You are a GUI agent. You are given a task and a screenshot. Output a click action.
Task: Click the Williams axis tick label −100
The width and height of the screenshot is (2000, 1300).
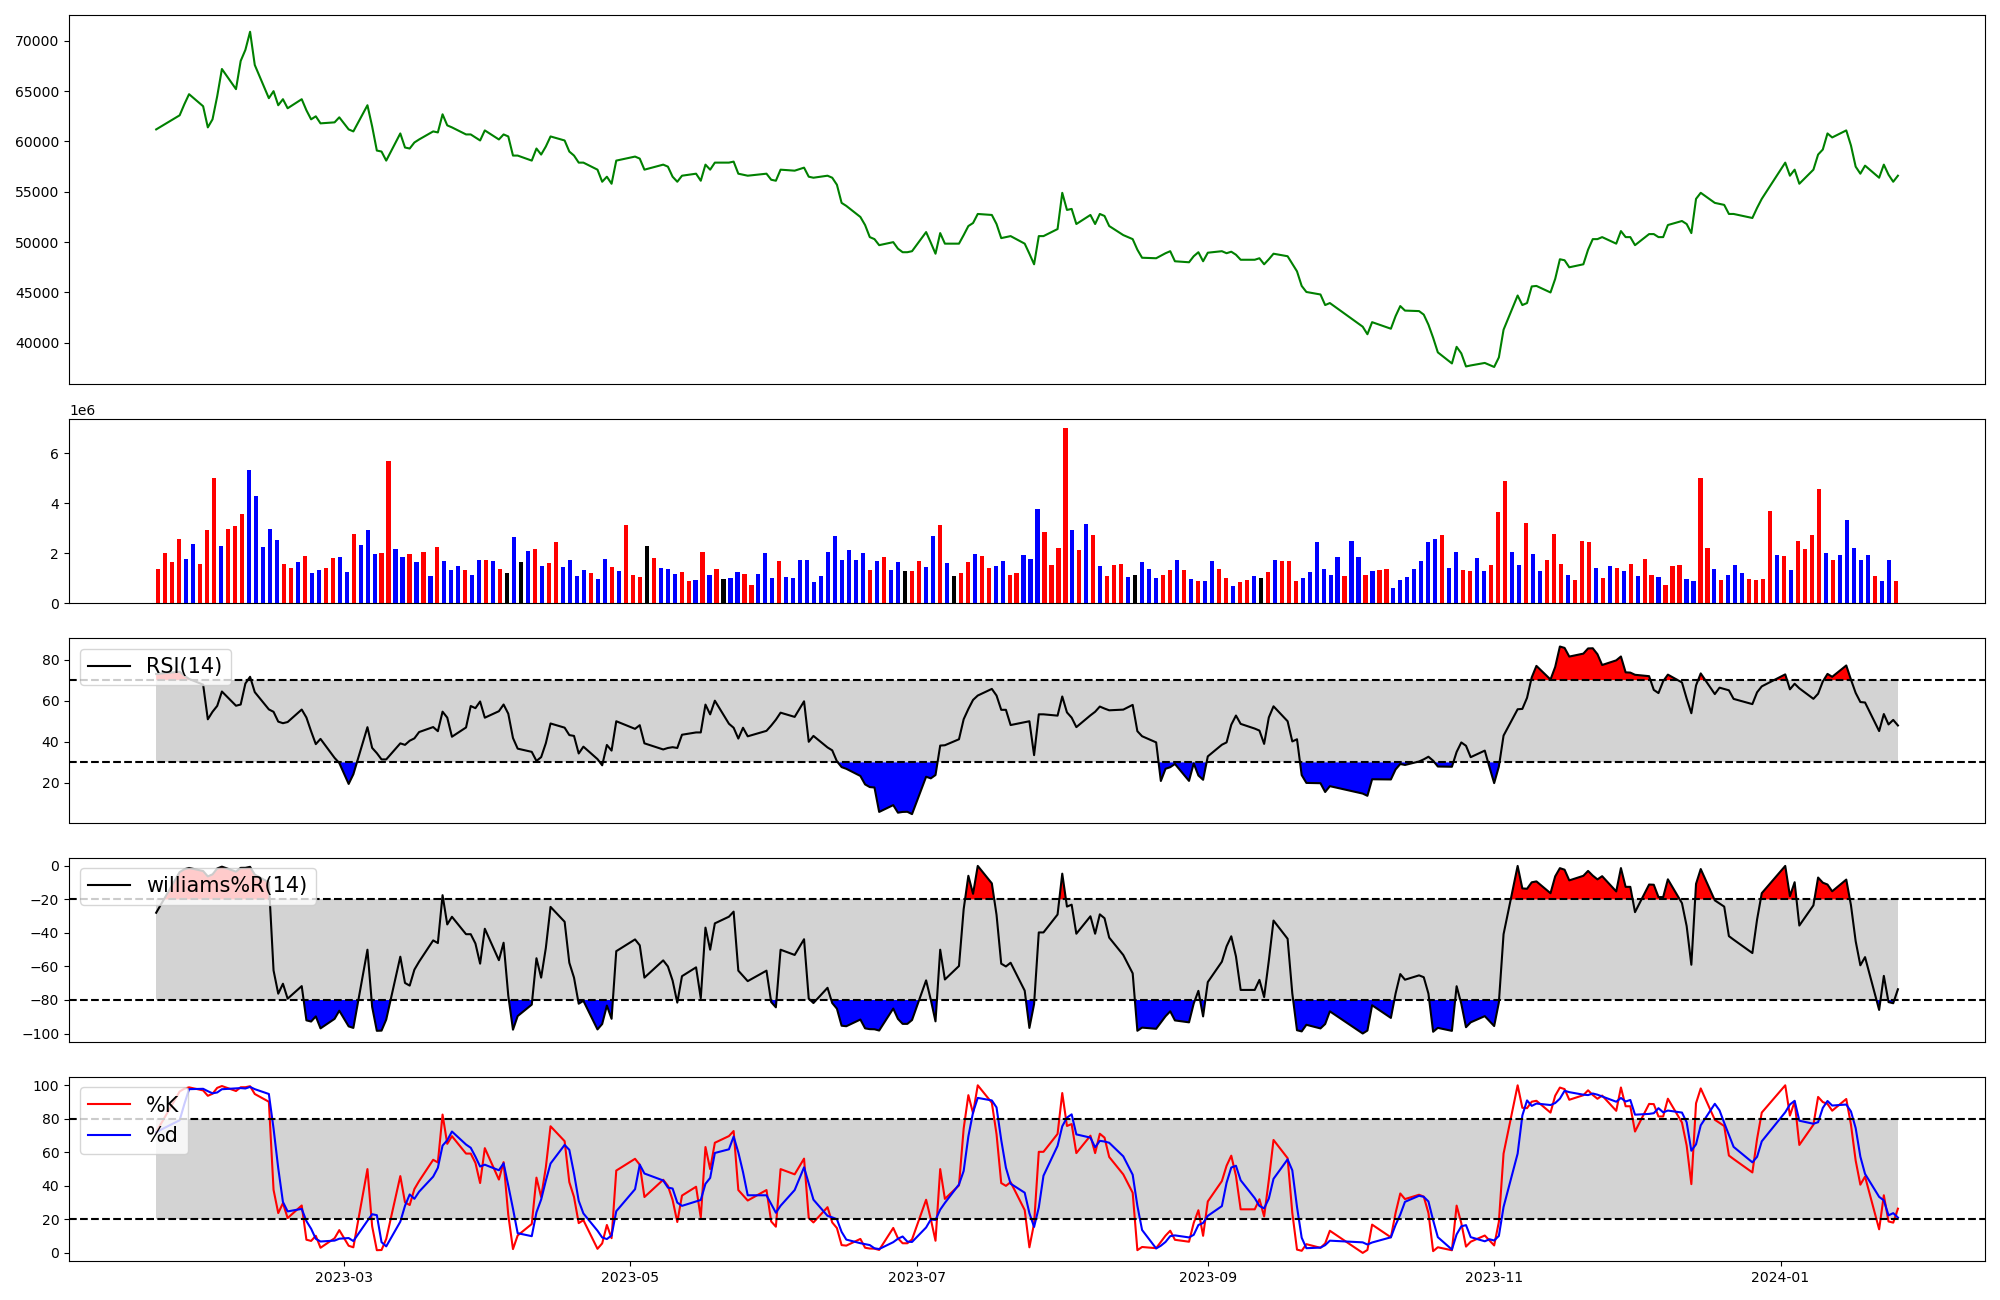point(40,1034)
